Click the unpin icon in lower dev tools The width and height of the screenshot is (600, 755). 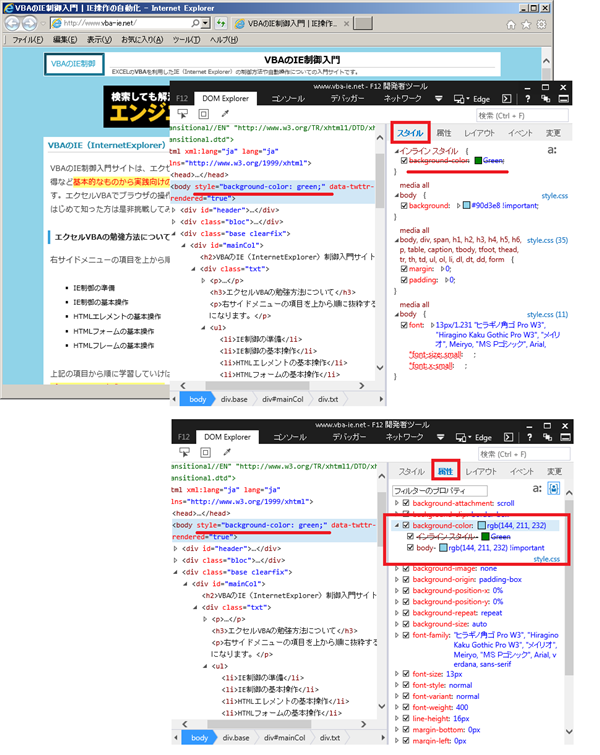[548, 437]
